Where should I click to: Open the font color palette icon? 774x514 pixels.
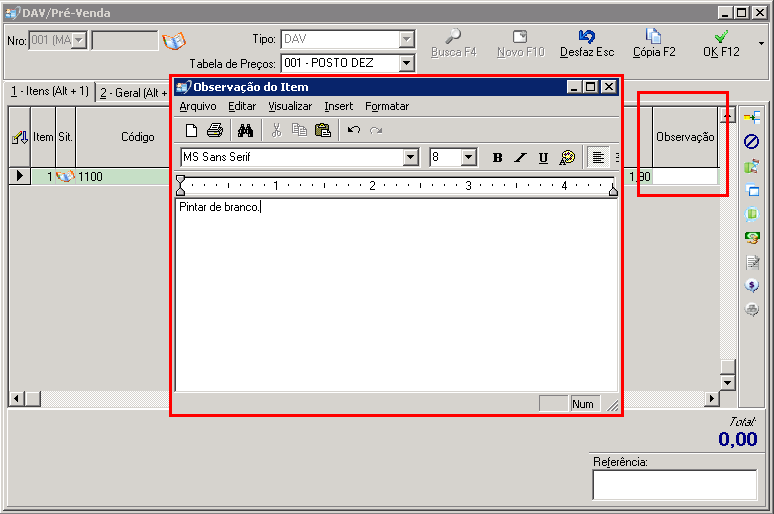click(x=567, y=158)
